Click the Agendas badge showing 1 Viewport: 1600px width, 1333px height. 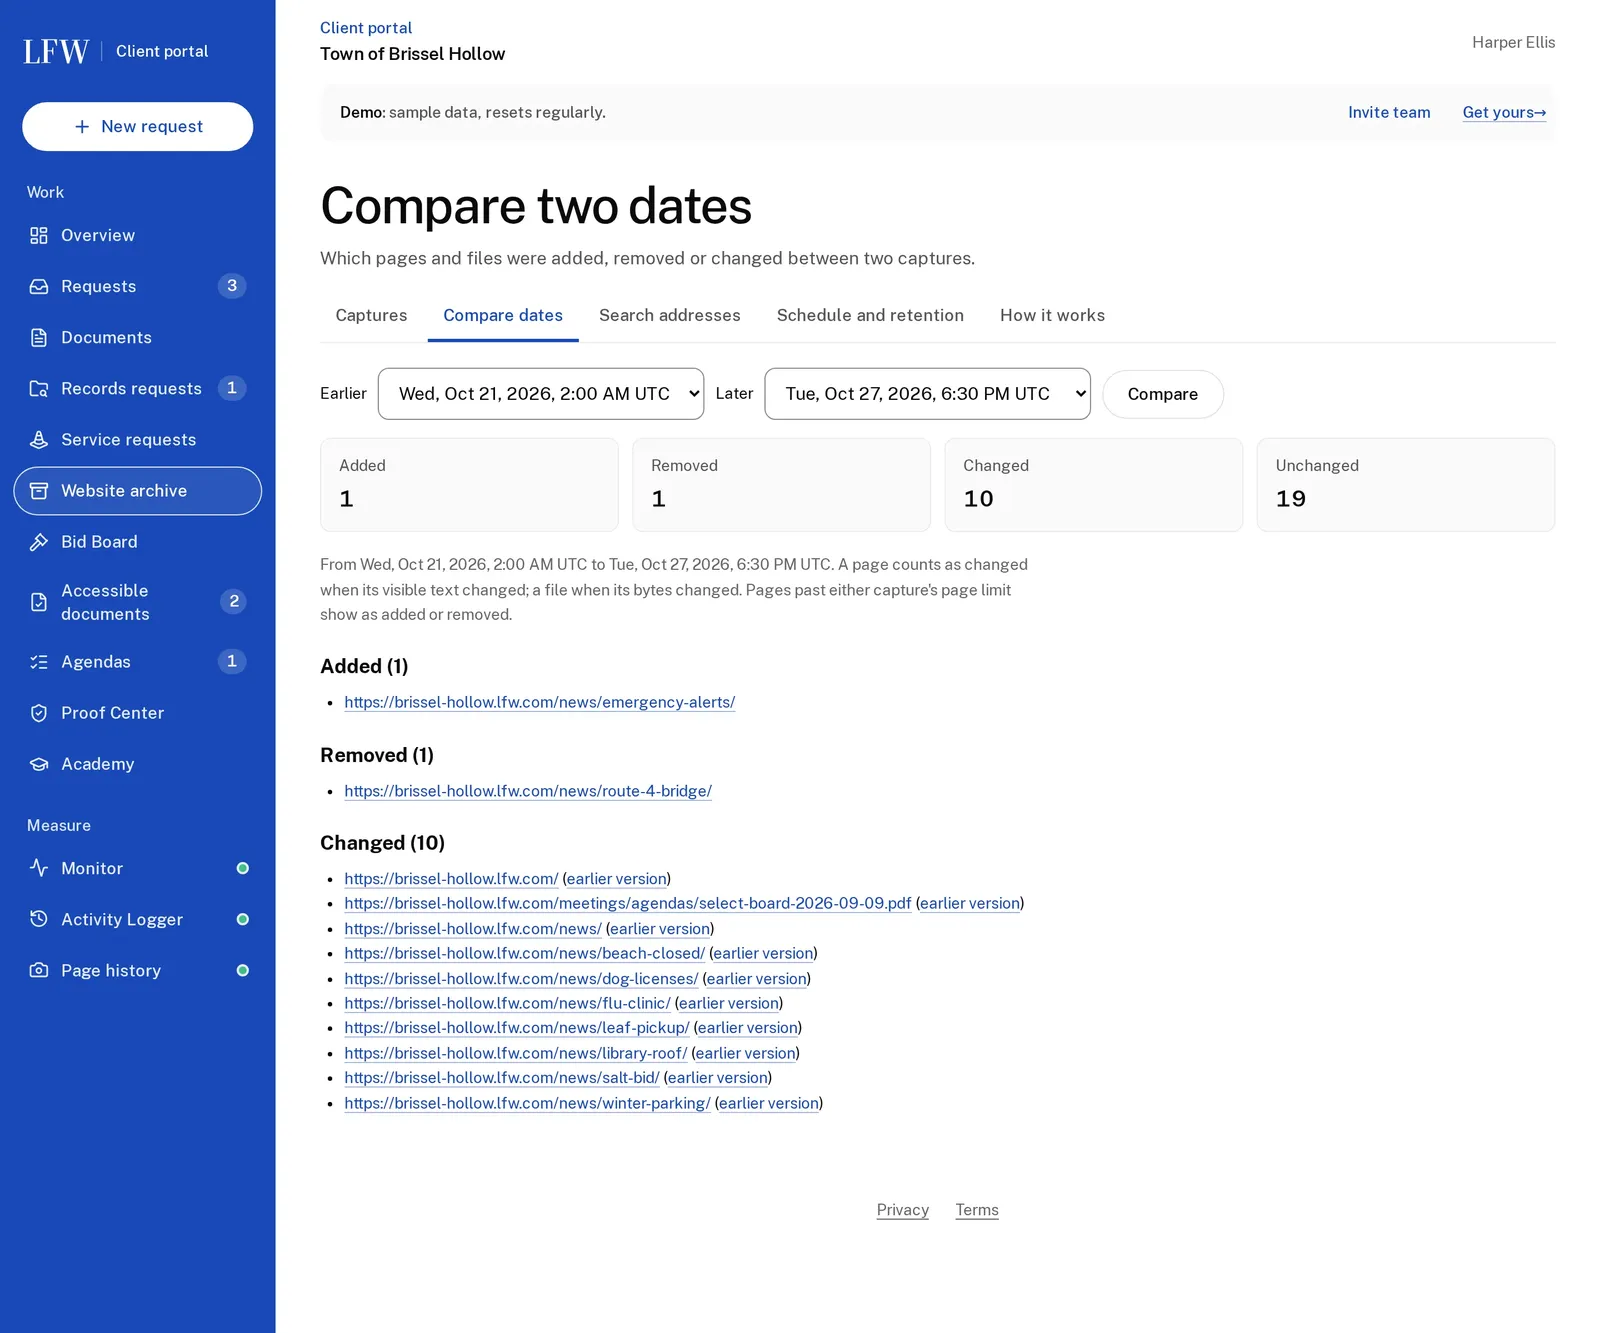232,661
